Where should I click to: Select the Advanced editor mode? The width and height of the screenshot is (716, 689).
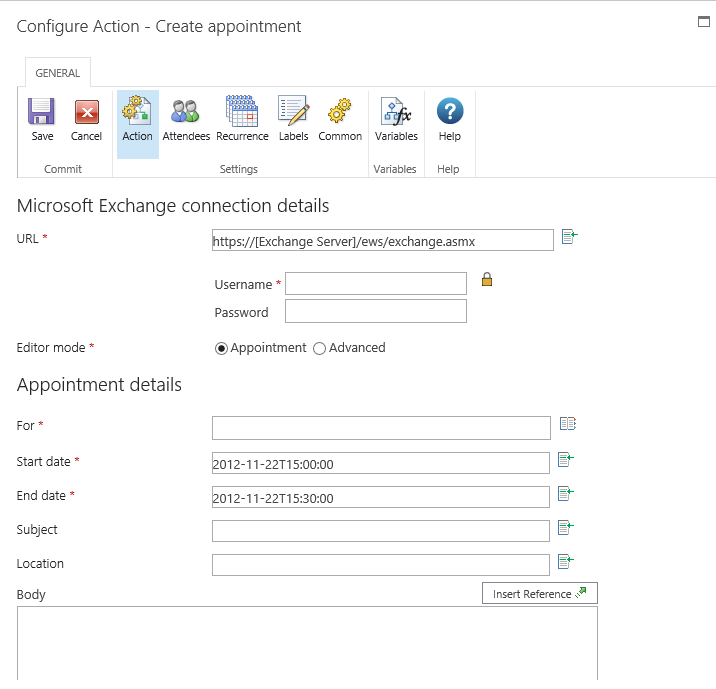[x=320, y=348]
